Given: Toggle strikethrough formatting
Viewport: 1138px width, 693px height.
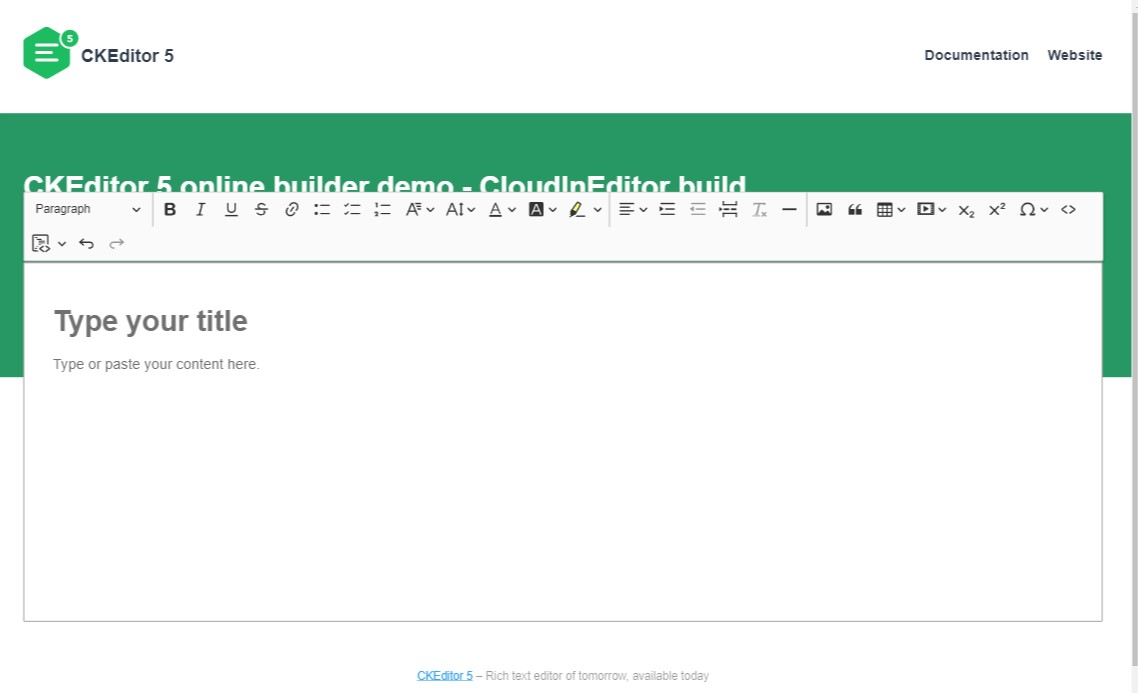Looking at the screenshot, I should [x=261, y=210].
